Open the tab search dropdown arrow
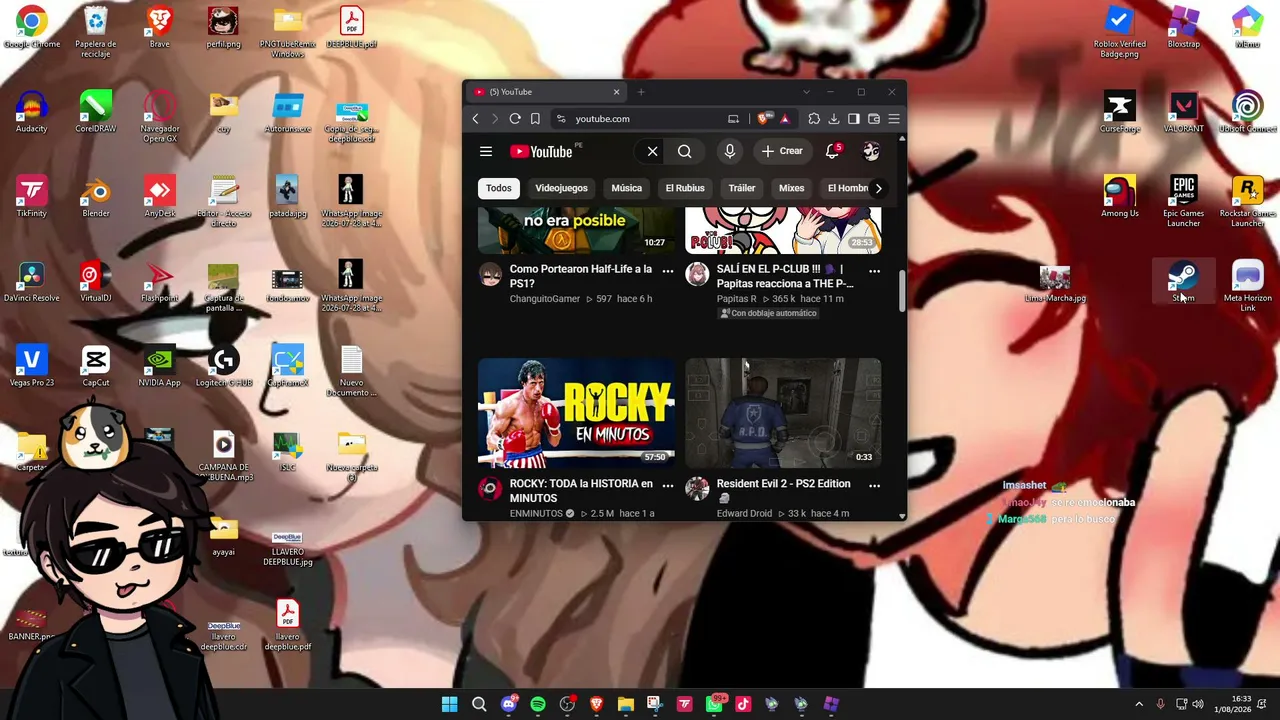 806,92
